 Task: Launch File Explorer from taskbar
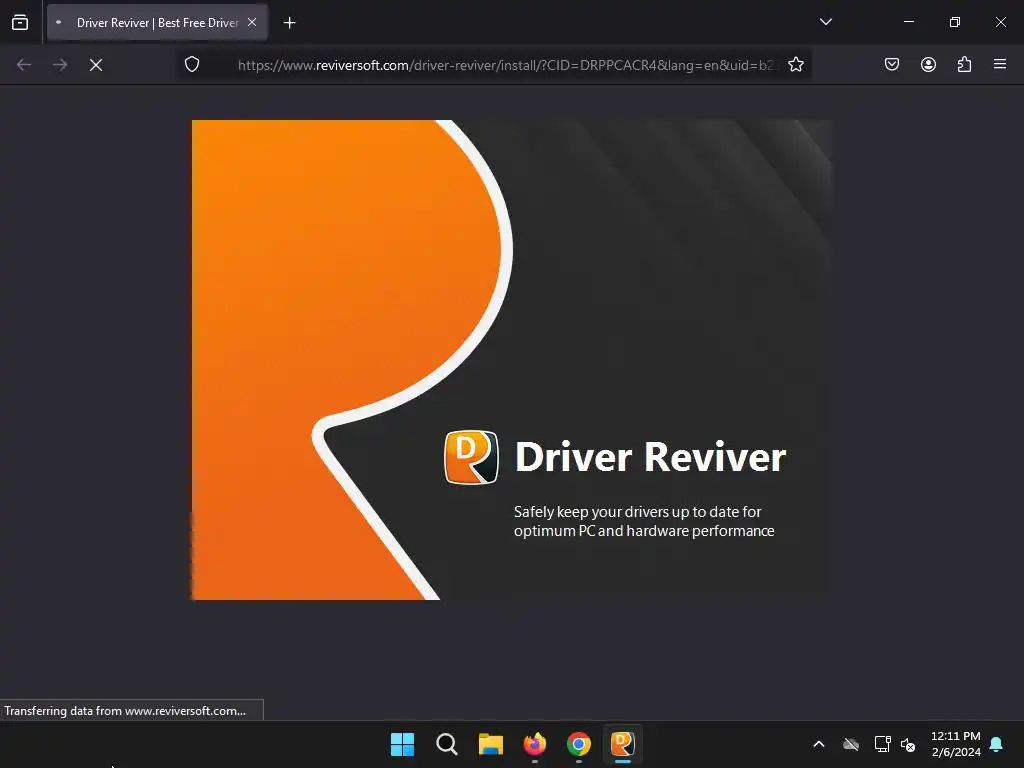point(490,744)
